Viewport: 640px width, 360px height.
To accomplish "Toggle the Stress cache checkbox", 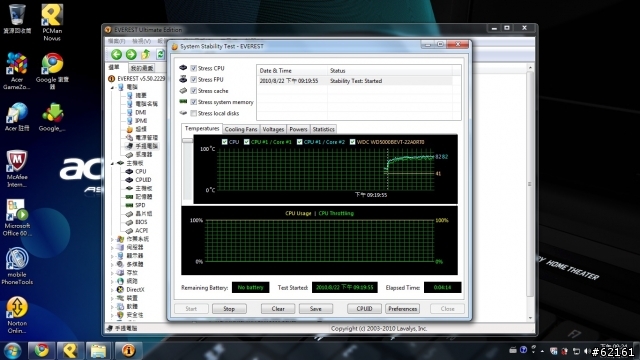I will tap(194, 91).
